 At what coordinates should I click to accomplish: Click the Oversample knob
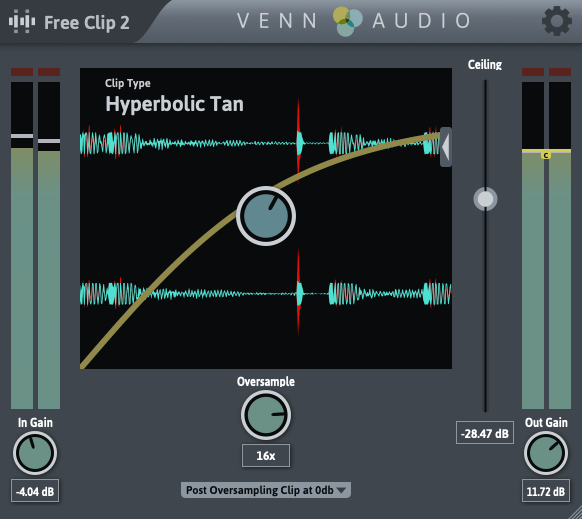(x=266, y=415)
